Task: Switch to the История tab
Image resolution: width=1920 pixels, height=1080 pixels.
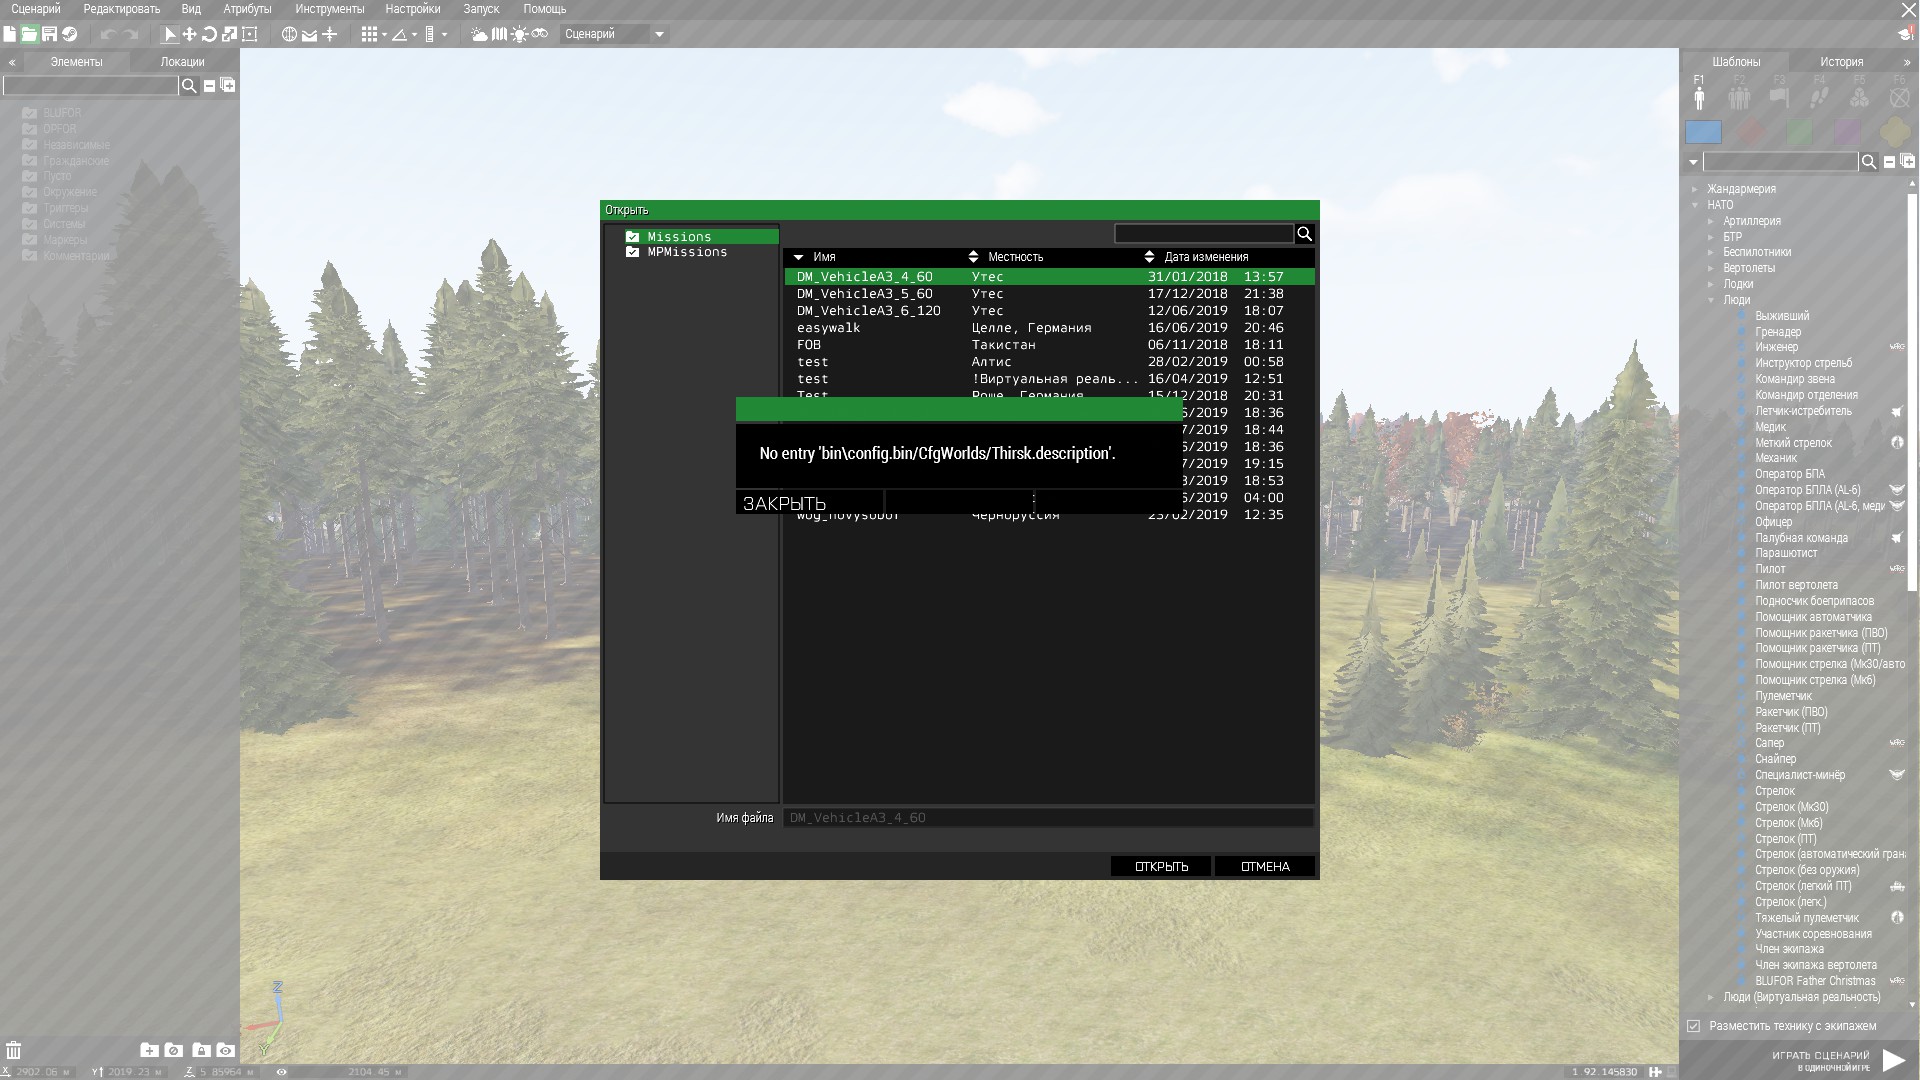Action: tap(1841, 62)
